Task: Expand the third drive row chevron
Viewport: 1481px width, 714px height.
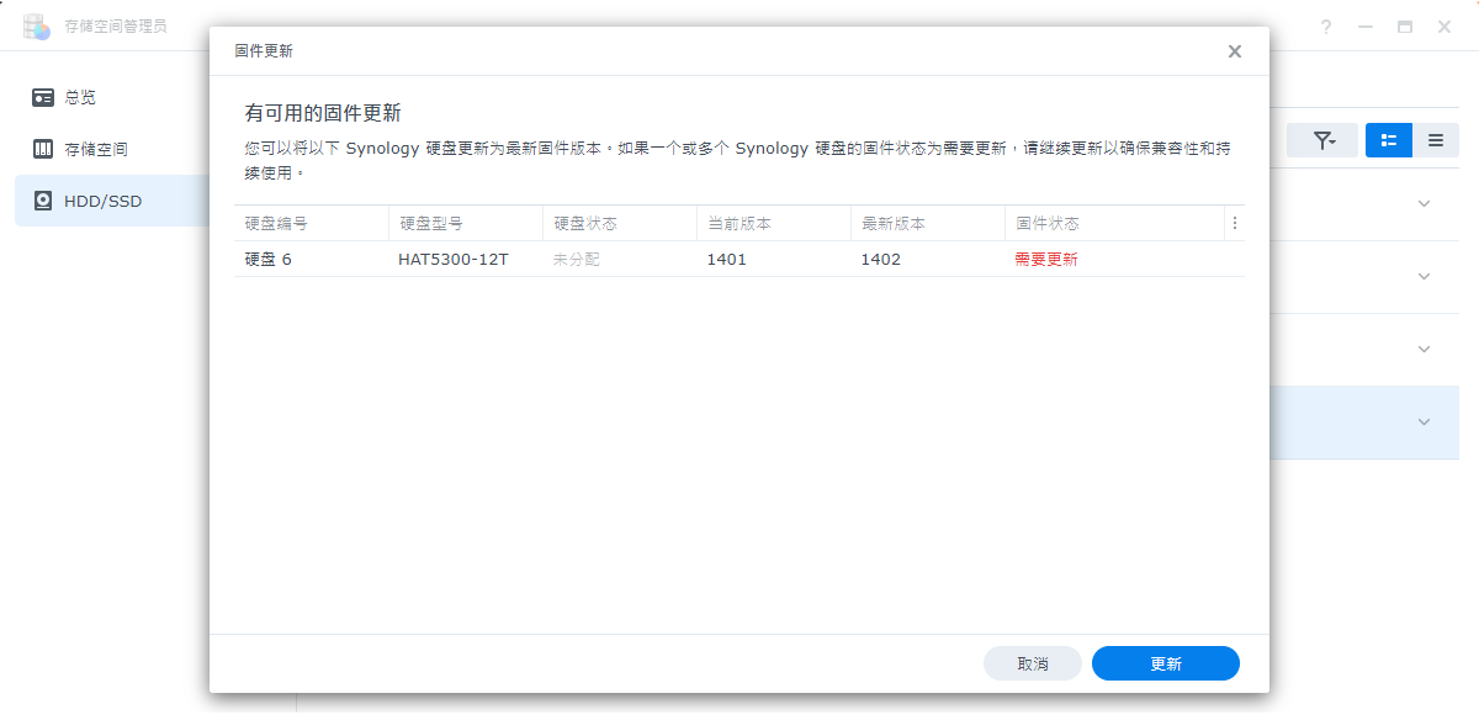Action: tap(1424, 350)
